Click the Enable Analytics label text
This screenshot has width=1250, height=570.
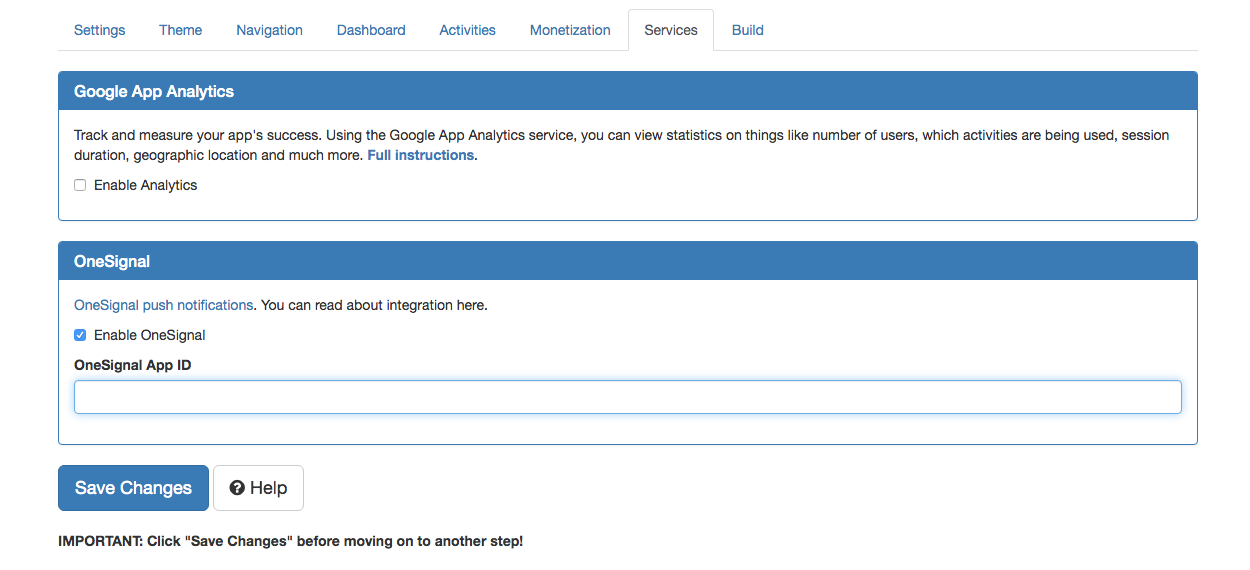[x=146, y=185]
